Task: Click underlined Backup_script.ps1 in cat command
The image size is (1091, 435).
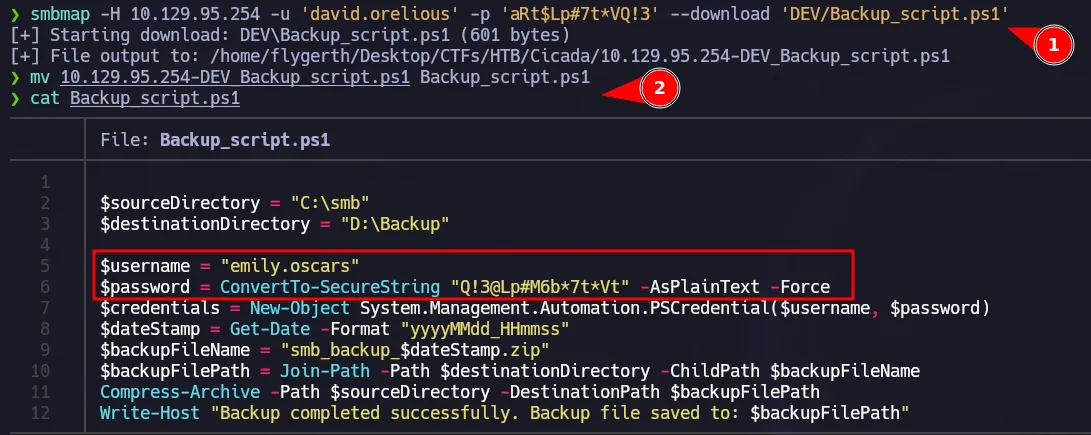Action: [155, 98]
